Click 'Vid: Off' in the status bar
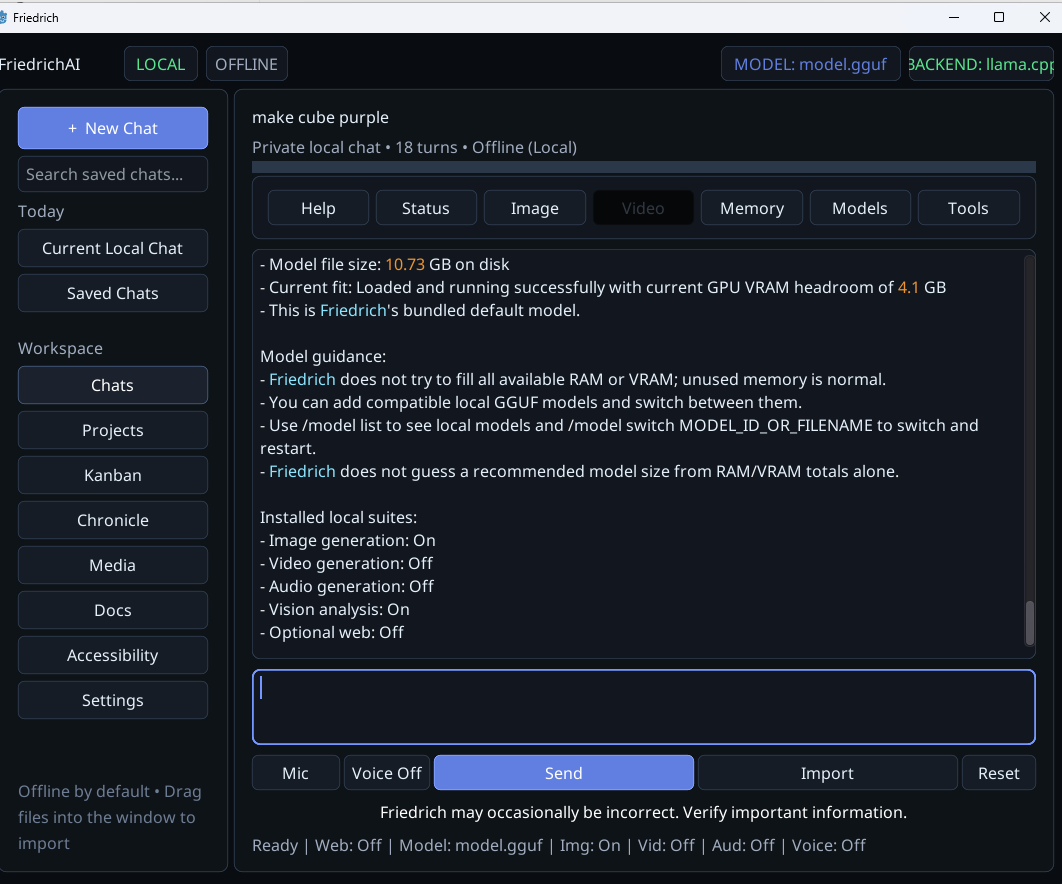The image size is (1062, 884). coord(666,845)
